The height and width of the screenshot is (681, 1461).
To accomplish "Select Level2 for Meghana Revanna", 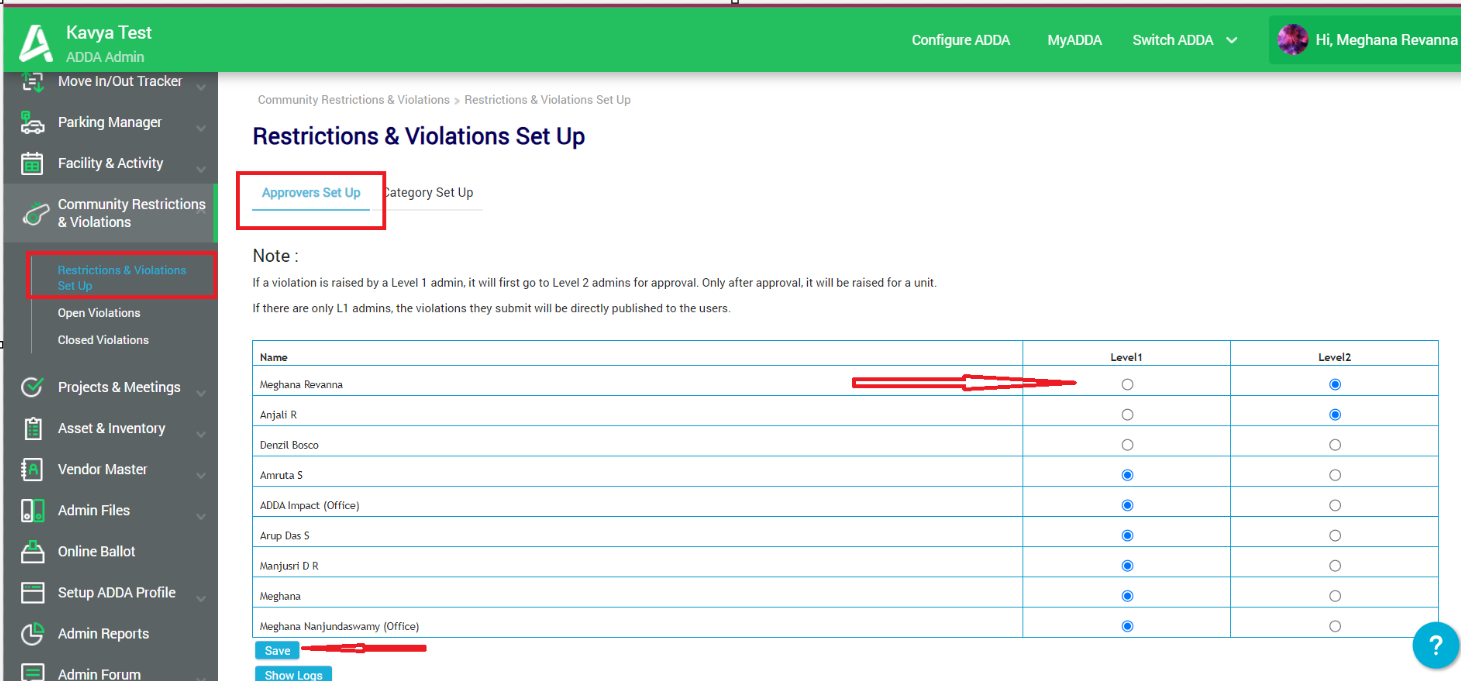I will (x=1335, y=384).
